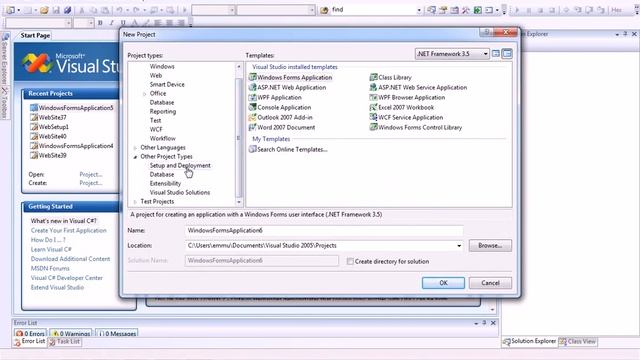The image size is (640, 360).
Task: Select Web project type
Action: (156, 76)
